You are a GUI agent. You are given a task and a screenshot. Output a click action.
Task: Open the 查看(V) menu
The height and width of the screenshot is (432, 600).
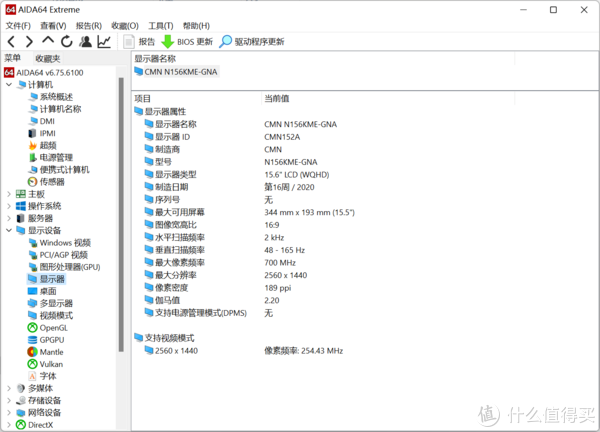53,26
